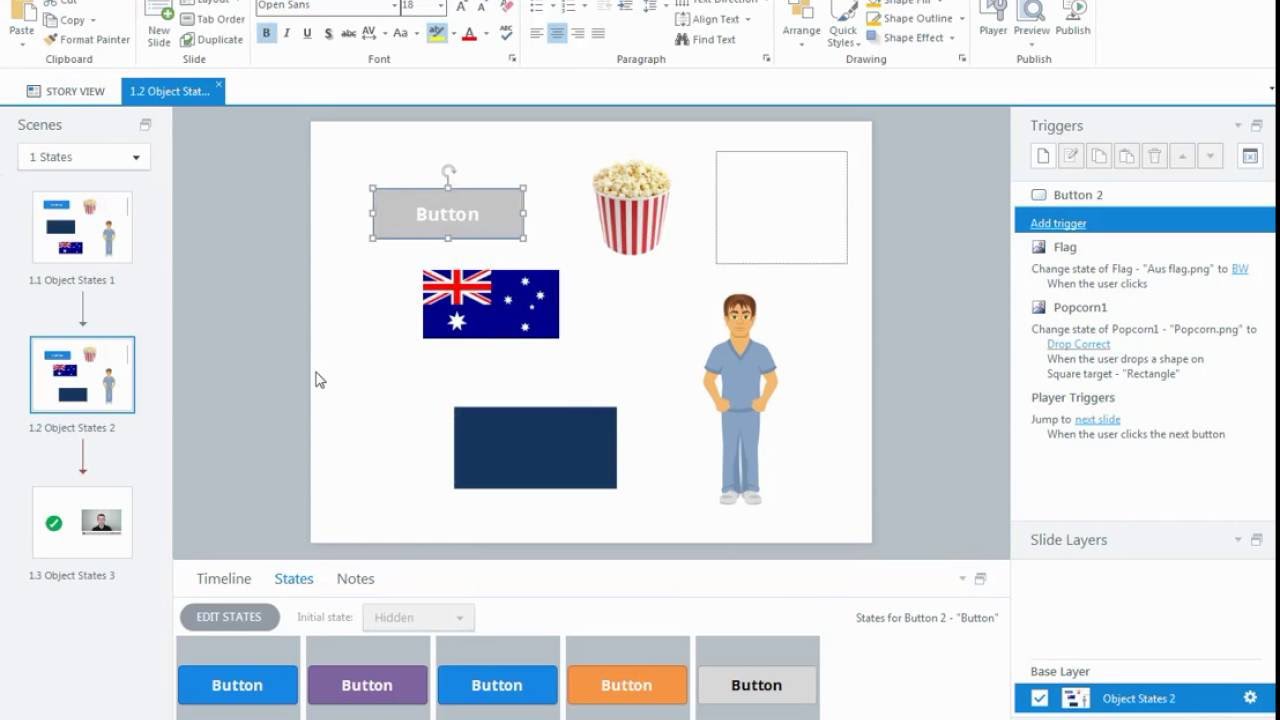1280x720 pixels.
Task: Switch to the Story View tab
Action: pyautogui.click(x=66, y=91)
